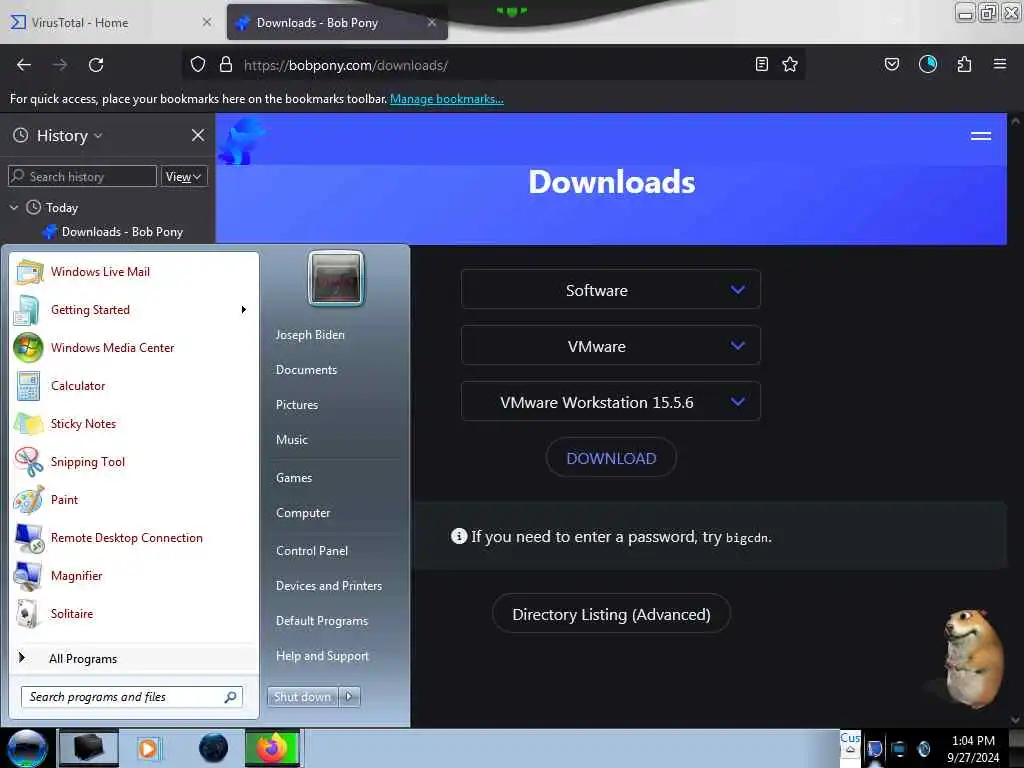This screenshot has height=768, width=1024.
Task: Open the Firefox account icon
Action: coord(928,64)
